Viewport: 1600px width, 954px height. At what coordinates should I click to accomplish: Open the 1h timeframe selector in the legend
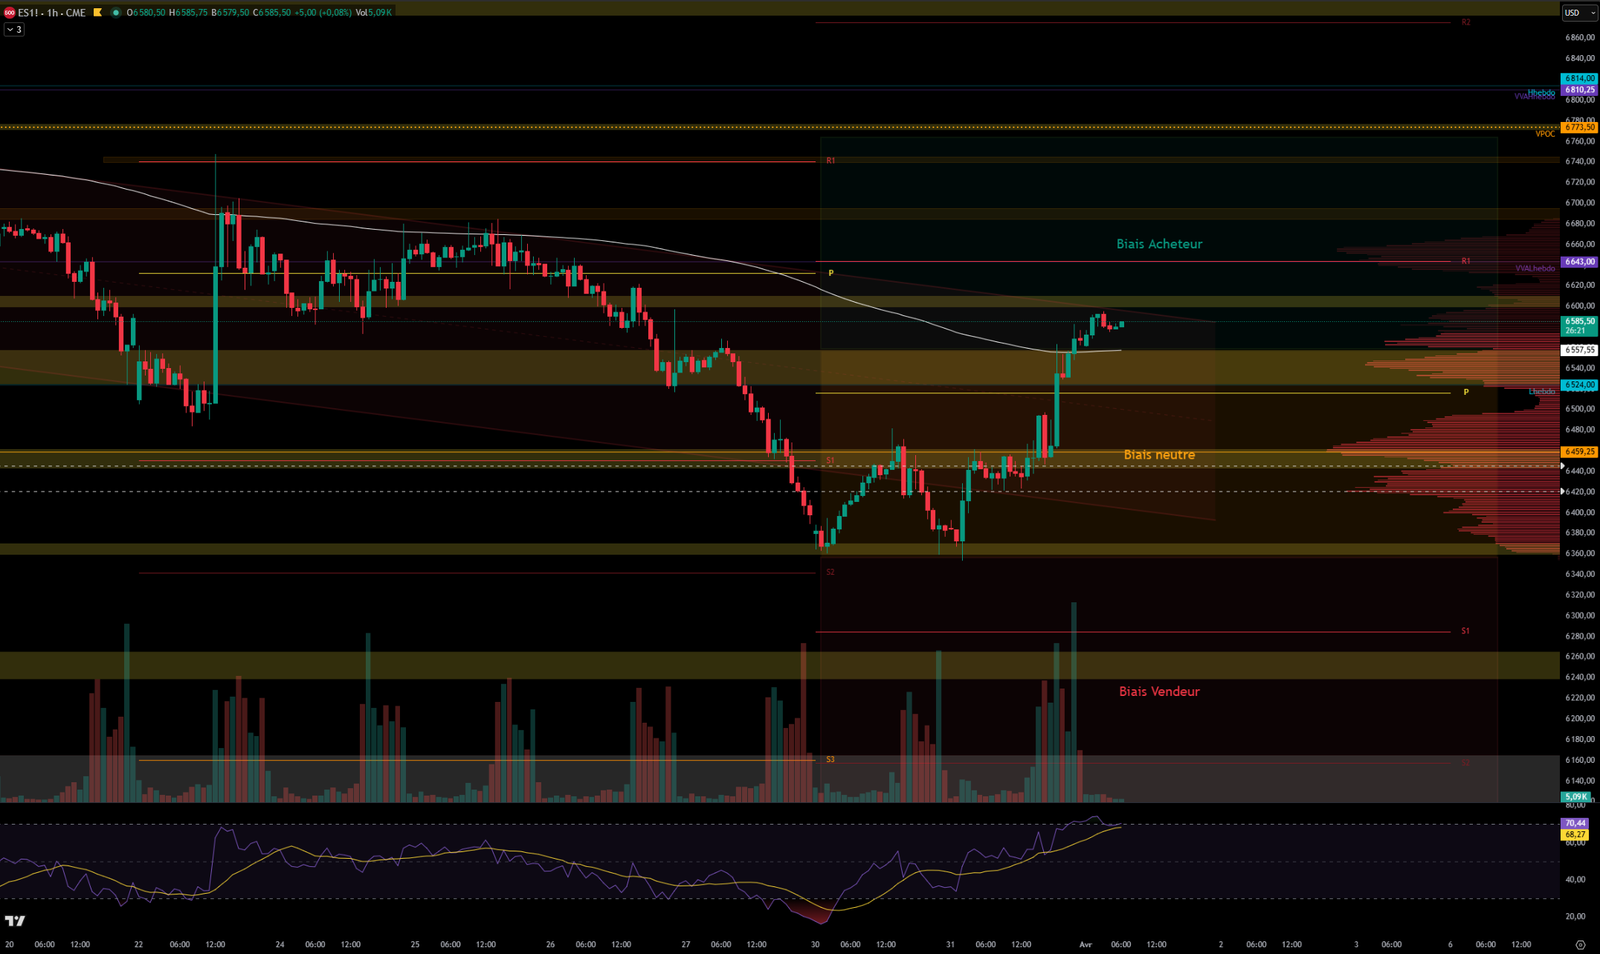[x=52, y=12]
